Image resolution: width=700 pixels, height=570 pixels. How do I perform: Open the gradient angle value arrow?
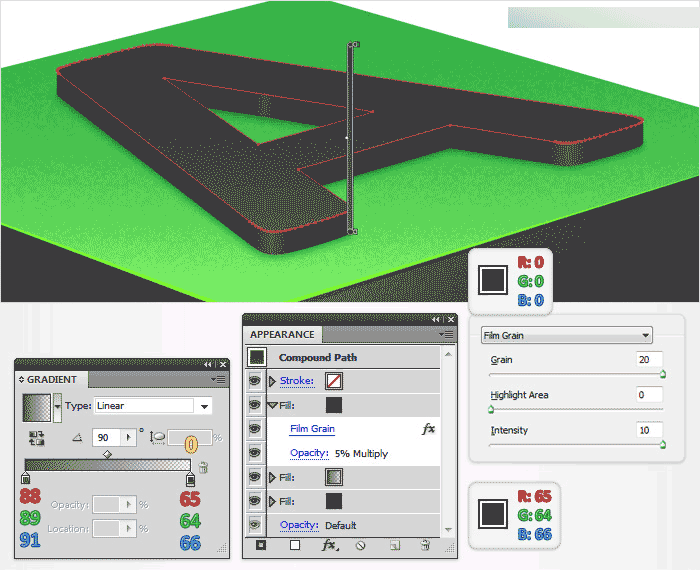(129, 437)
